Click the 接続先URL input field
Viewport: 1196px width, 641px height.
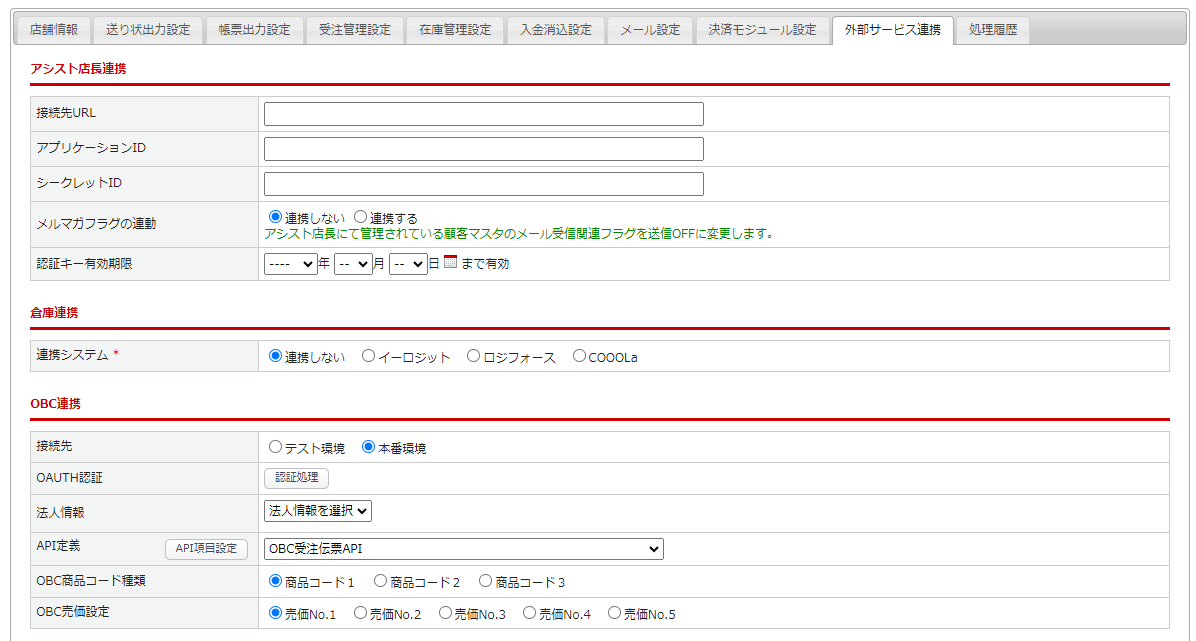click(x=483, y=114)
